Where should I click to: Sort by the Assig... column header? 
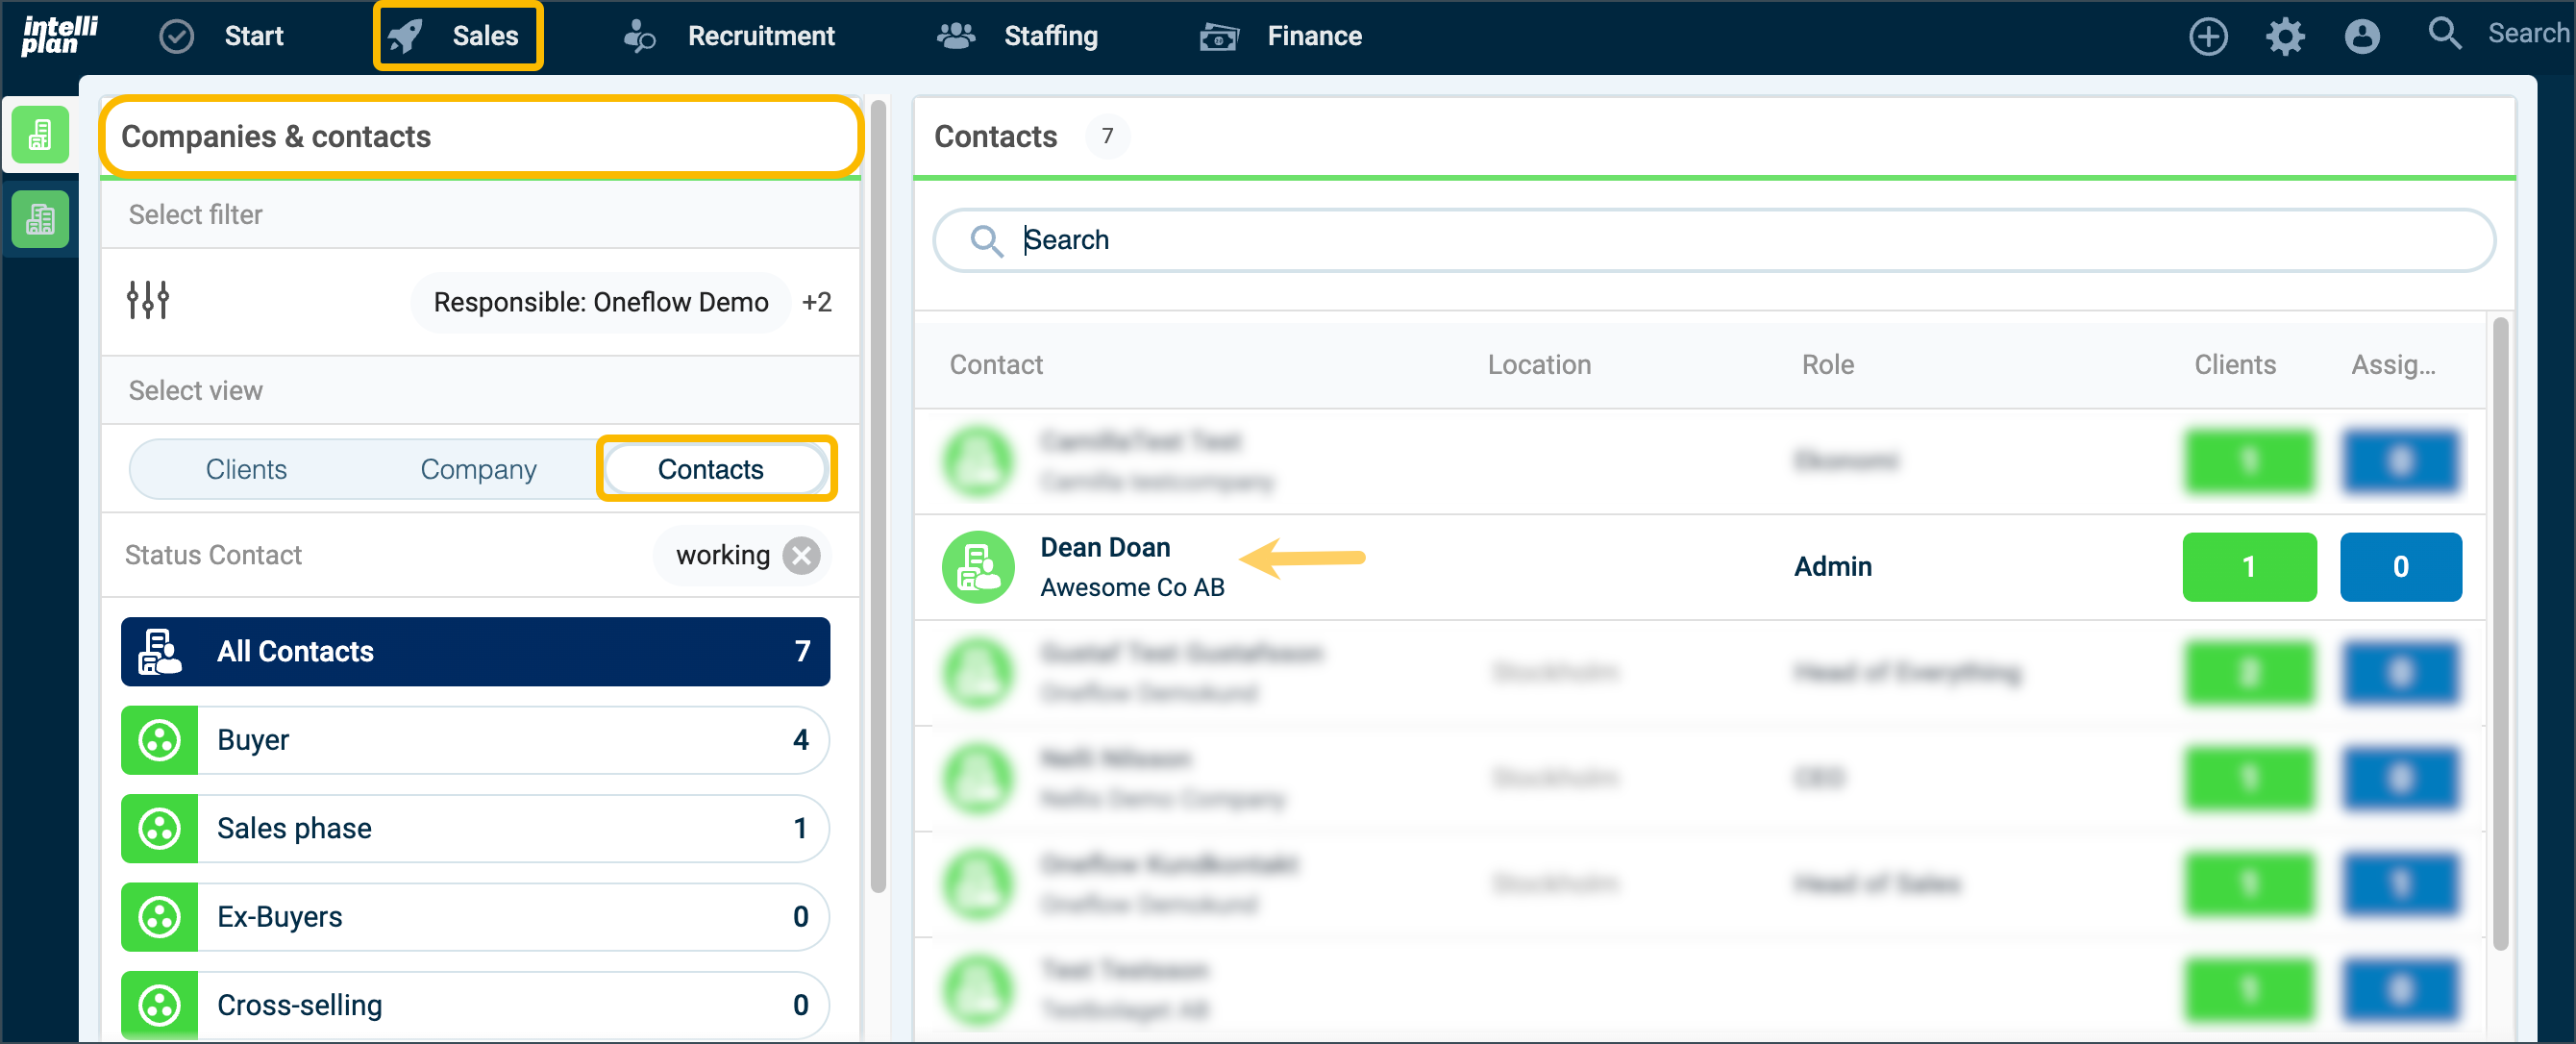2393,365
